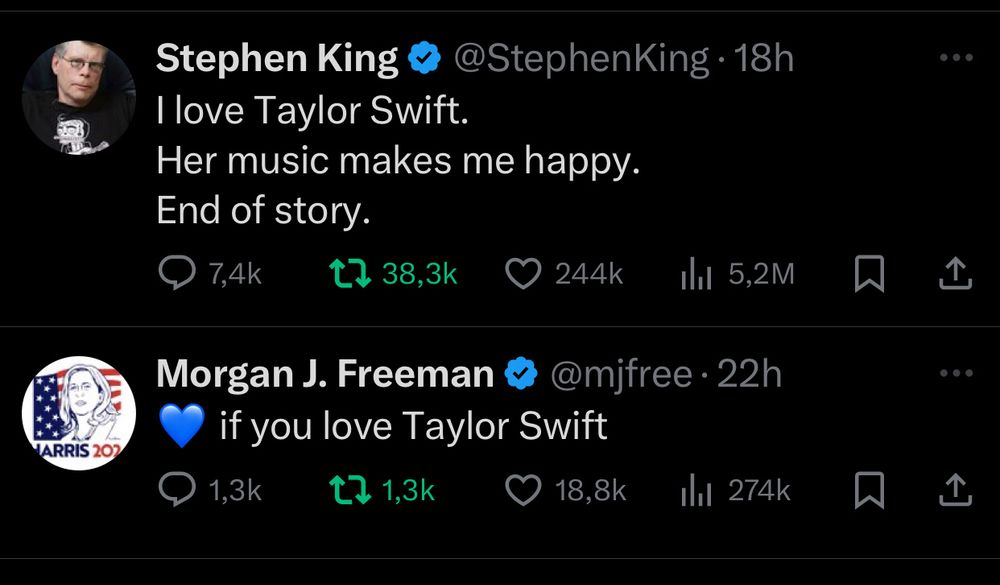Open Morgan J. Freeman's profile avatar
This screenshot has width=1000, height=585.
(x=79, y=412)
